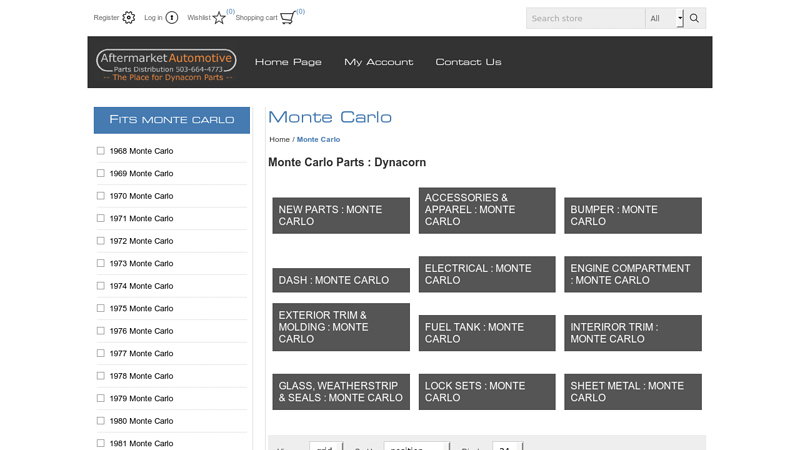Check the 1981 Monte Carlo box
The height and width of the screenshot is (450, 800).
[x=101, y=443]
